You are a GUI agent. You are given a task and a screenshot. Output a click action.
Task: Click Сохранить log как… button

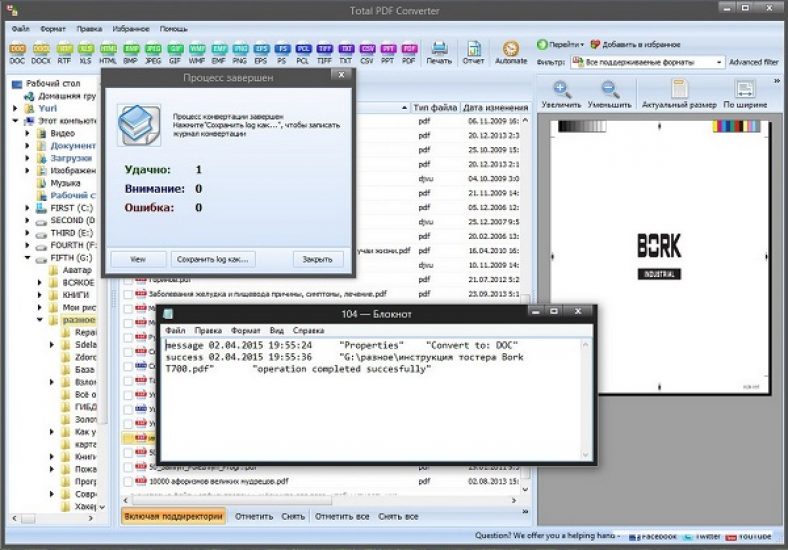pos(213,259)
